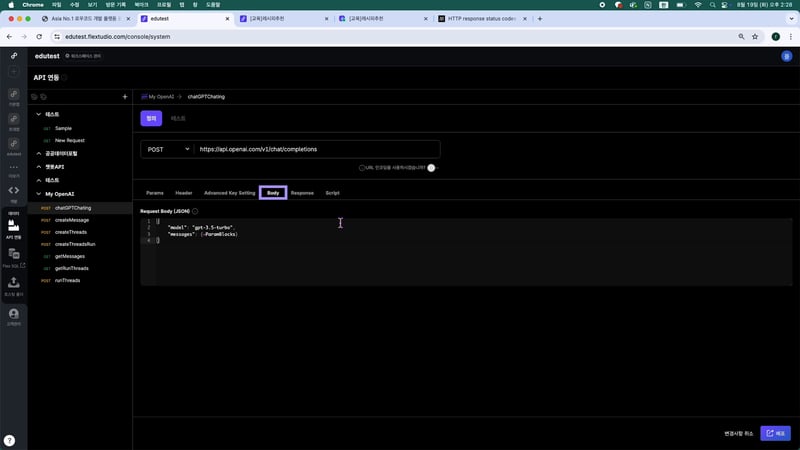Switch to the Header tab
Screen dimensions: 800x450
[x=184, y=192]
